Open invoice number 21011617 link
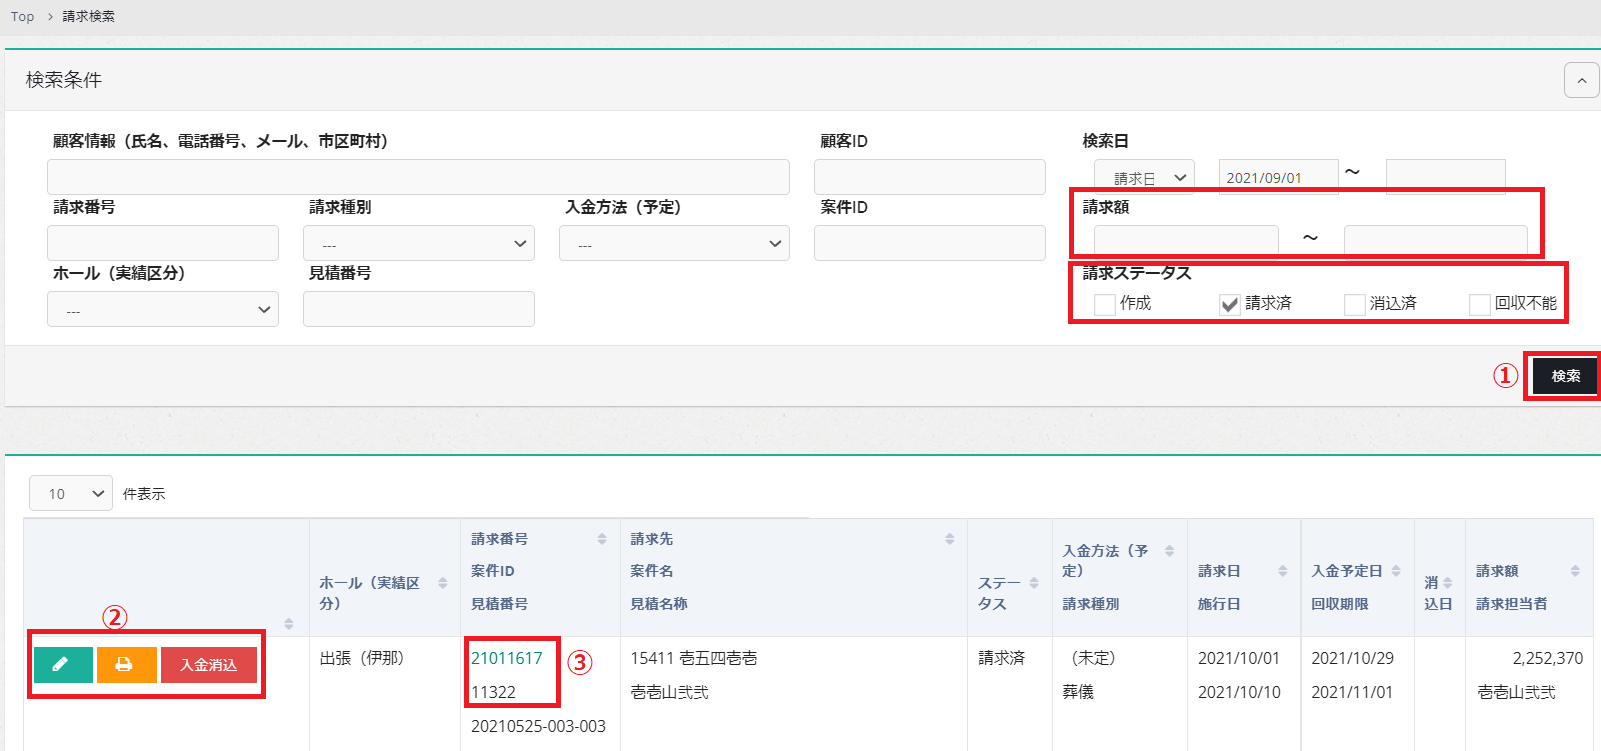 (506, 658)
